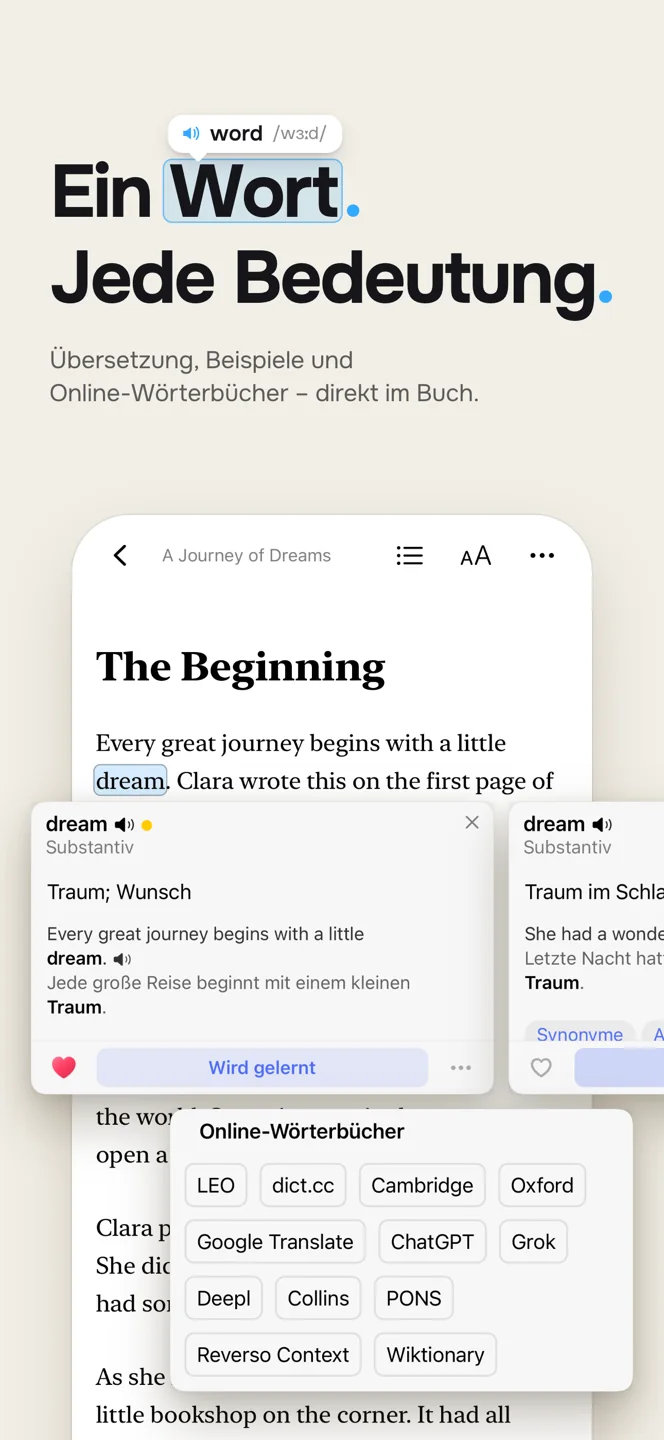The height and width of the screenshot is (1440, 664).
Task: Open the table of contents list icon
Action: pos(409,555)
